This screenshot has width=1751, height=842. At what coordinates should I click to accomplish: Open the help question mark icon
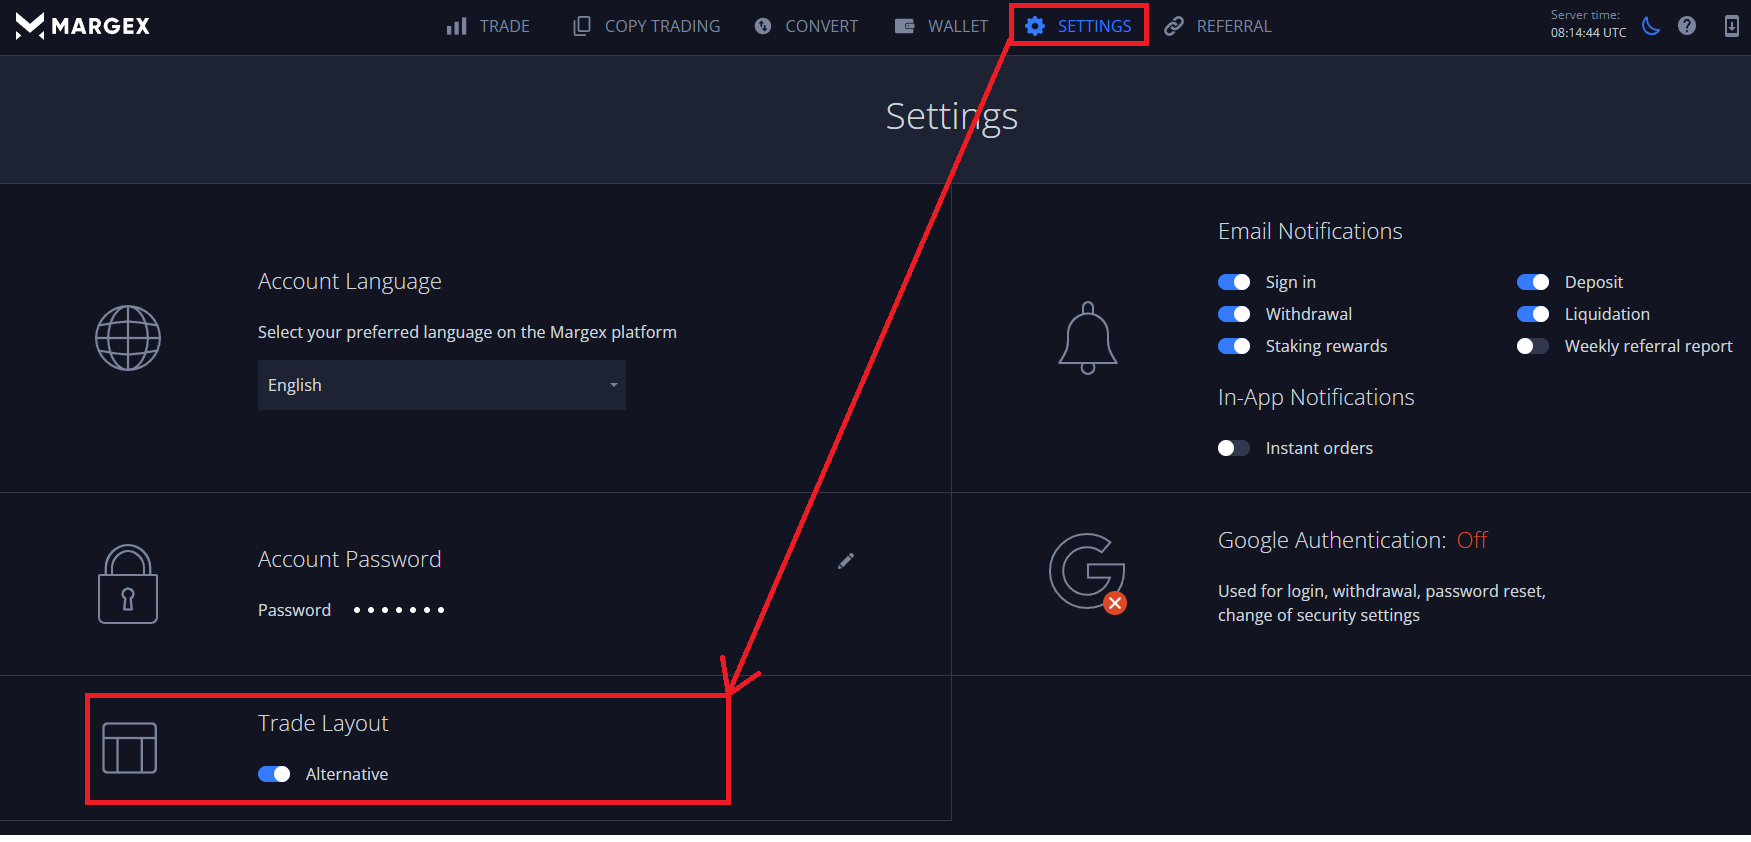tap(1687, 26)
